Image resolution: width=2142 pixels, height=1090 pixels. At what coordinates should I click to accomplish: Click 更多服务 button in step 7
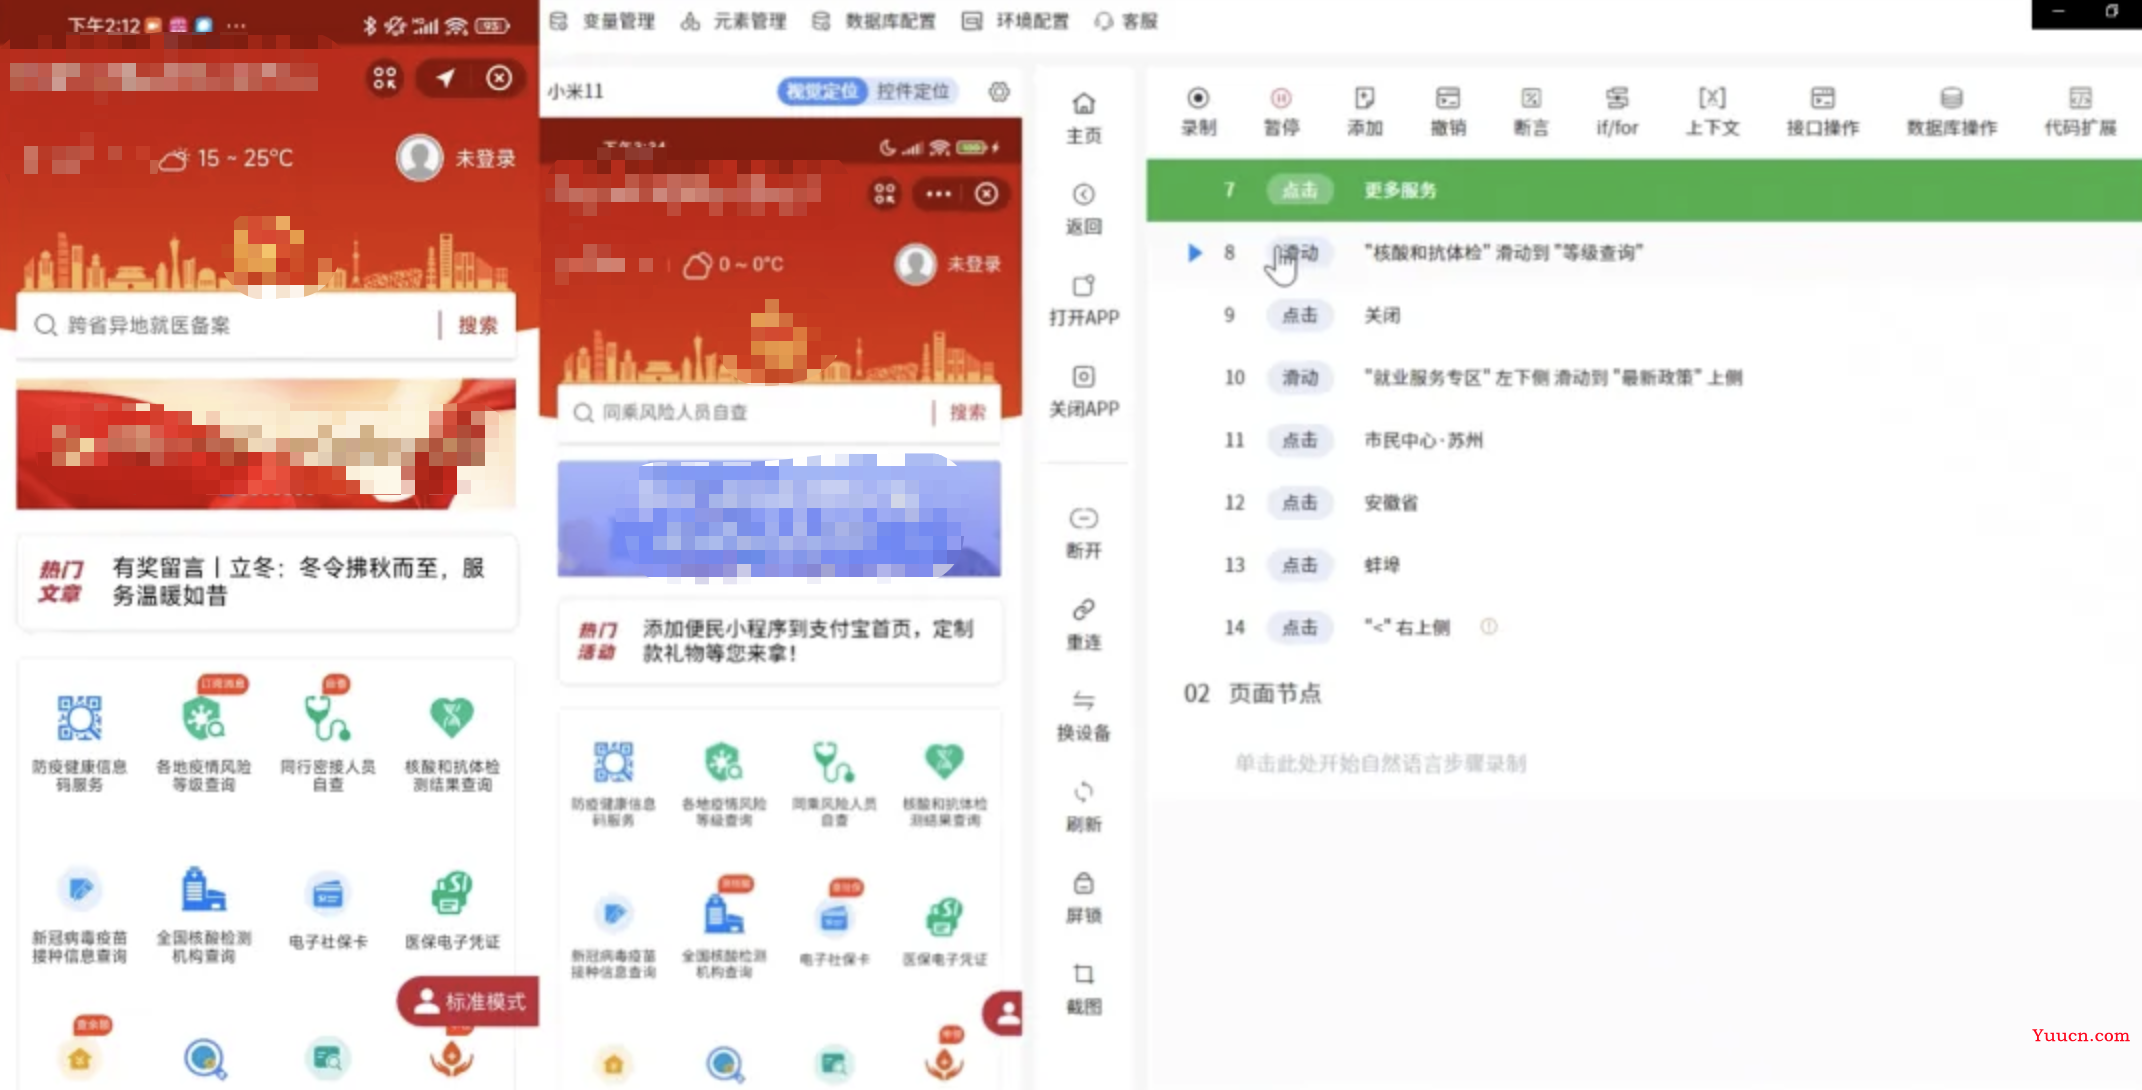[x=1398, y=190]
